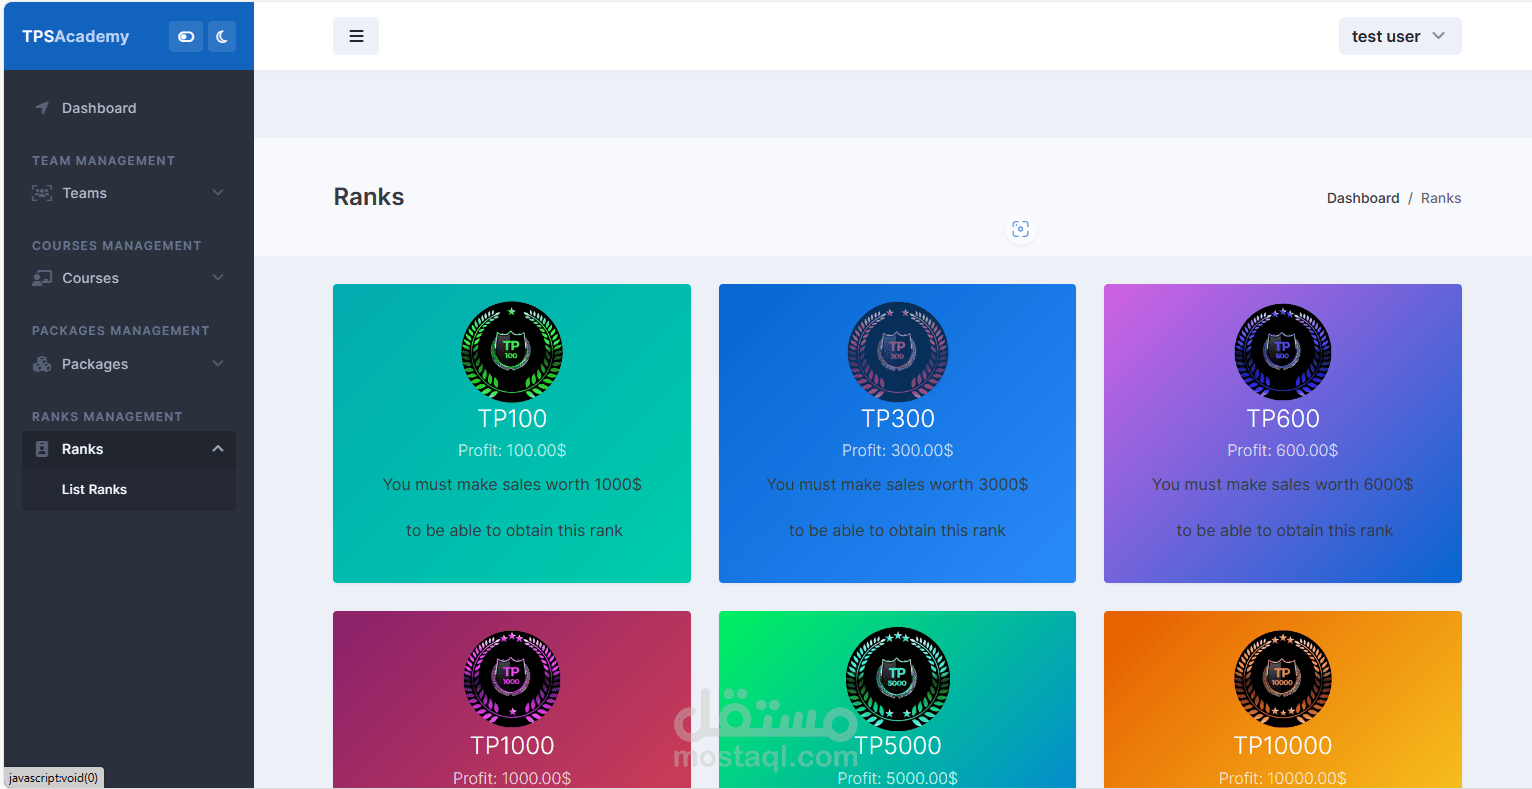The height and width of the screenshot is (789, 1532).
Task: Click the TEAM MANAGEMENT section label
Action: point(103,160)
